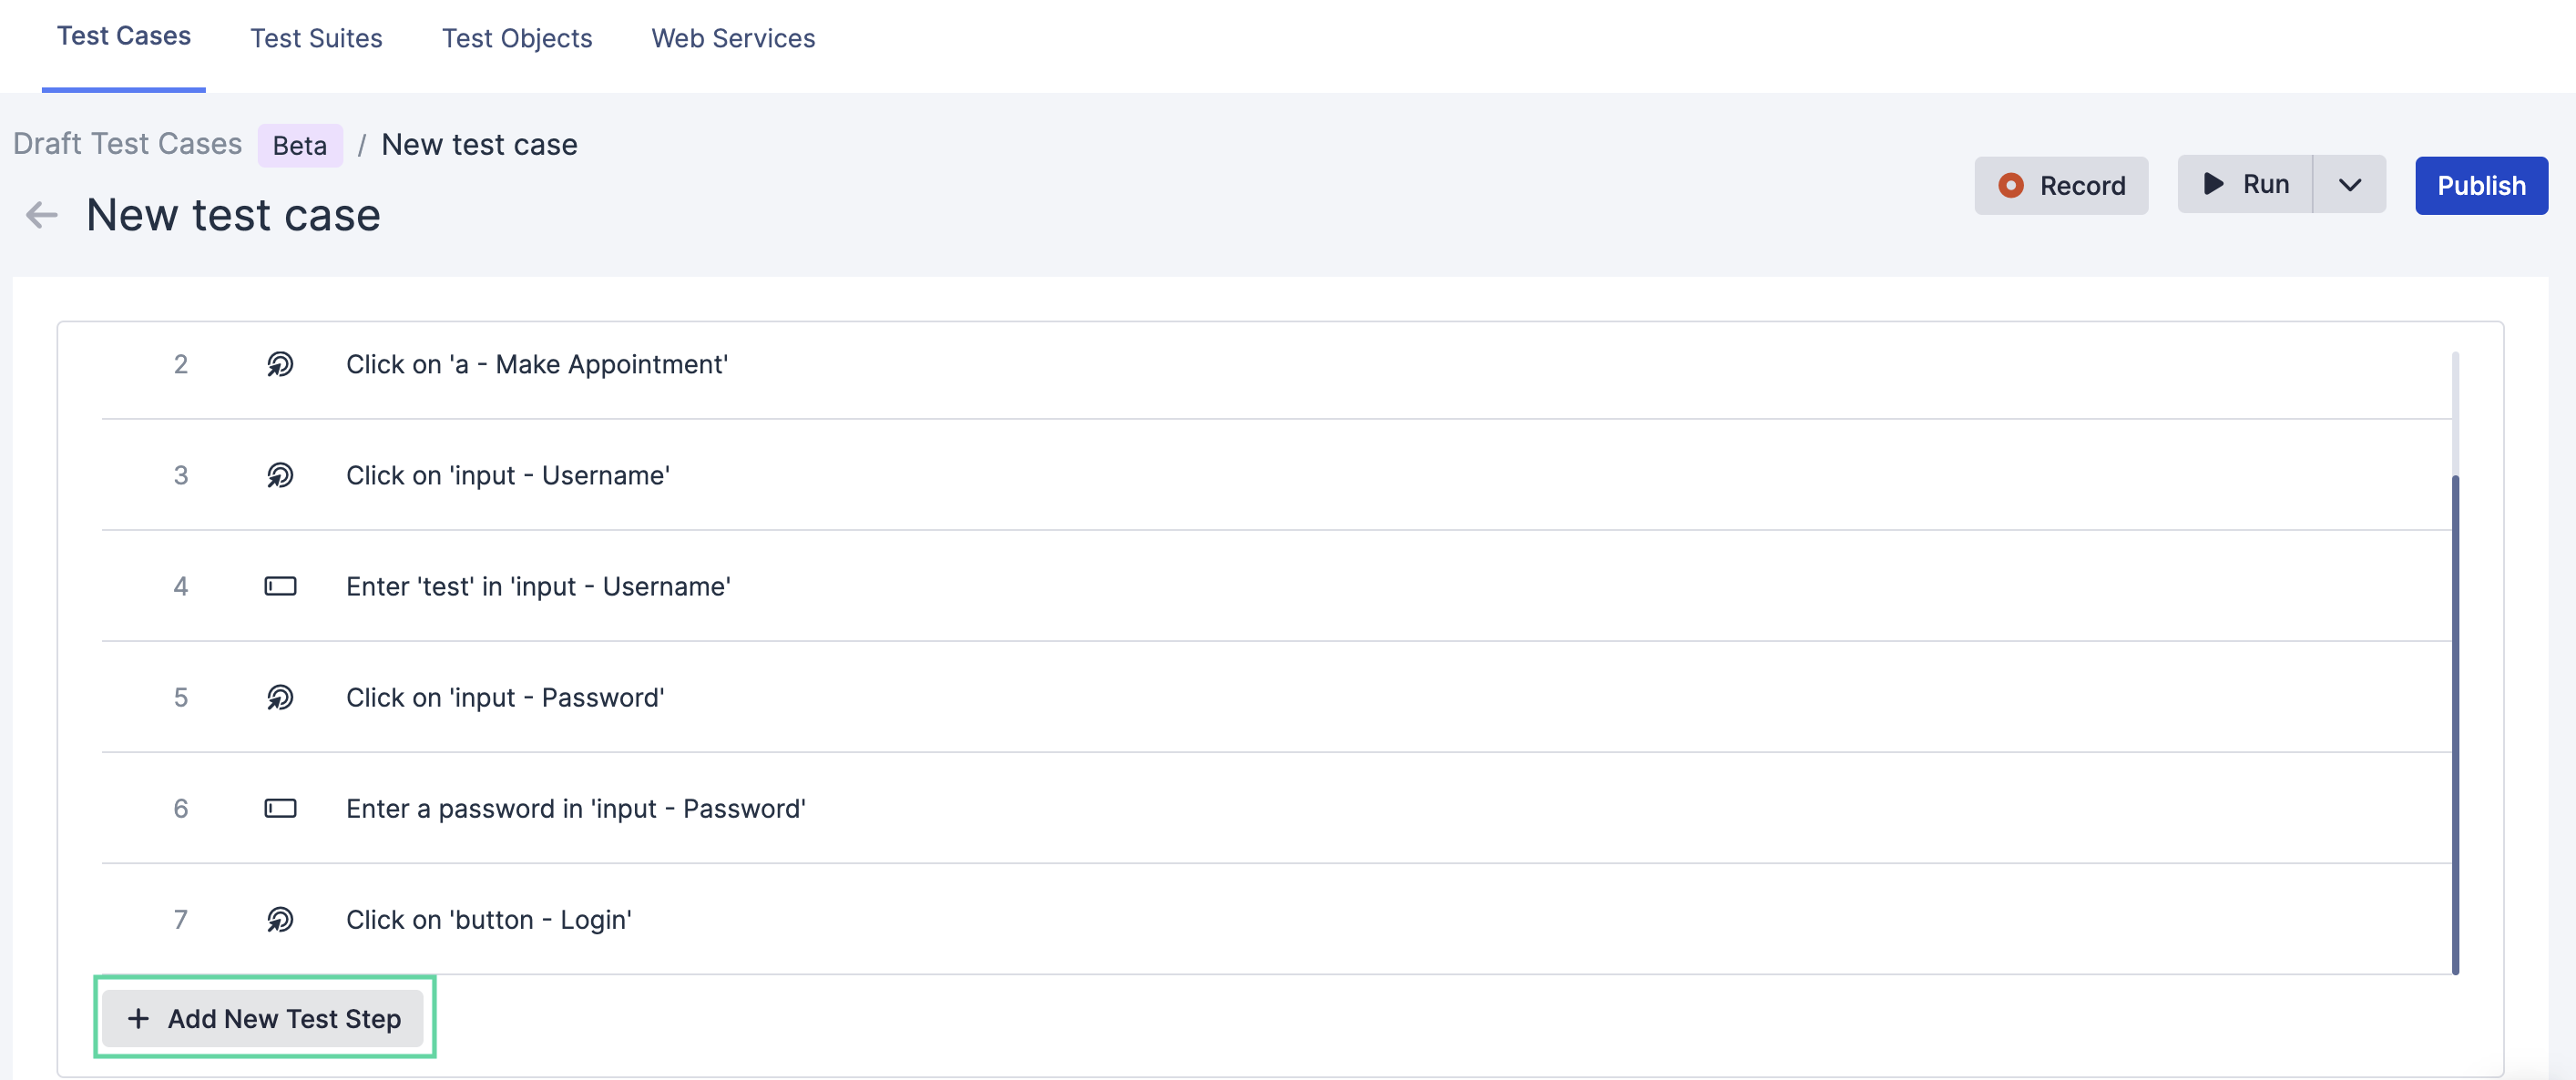
Task: Open the Web Services menu item
Action: point(736,36)
